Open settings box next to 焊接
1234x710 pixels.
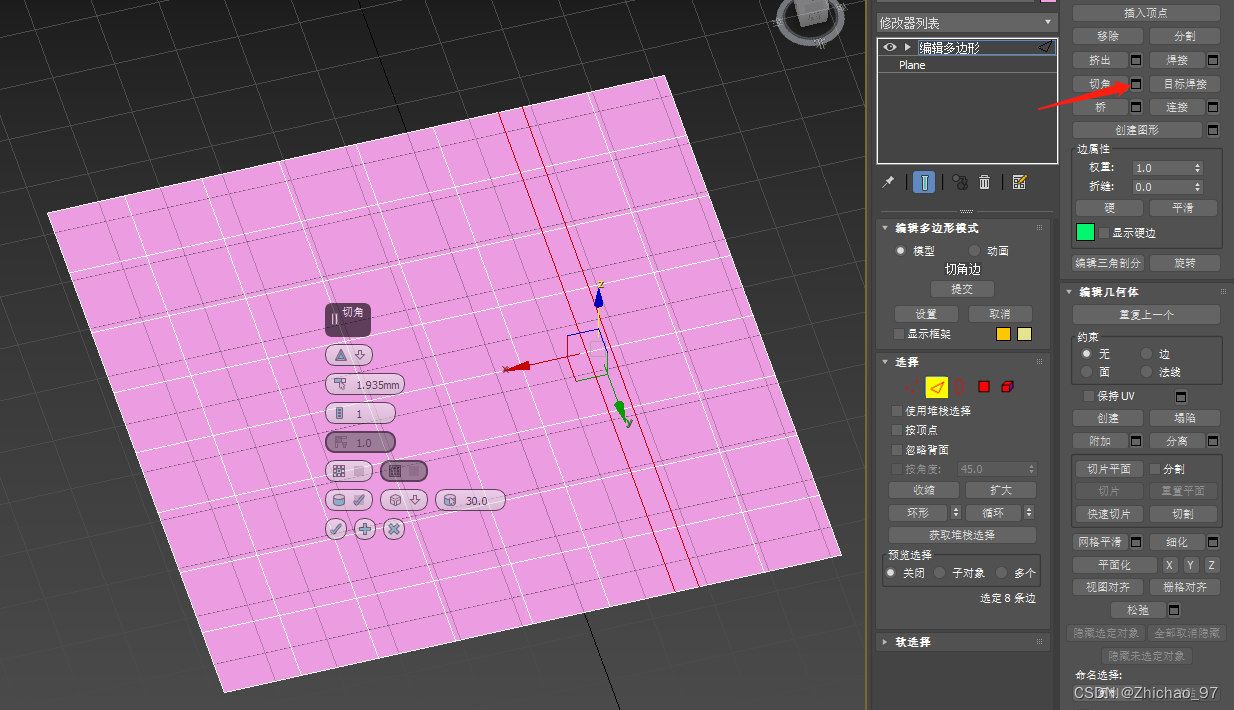(x=1213, y=60)
